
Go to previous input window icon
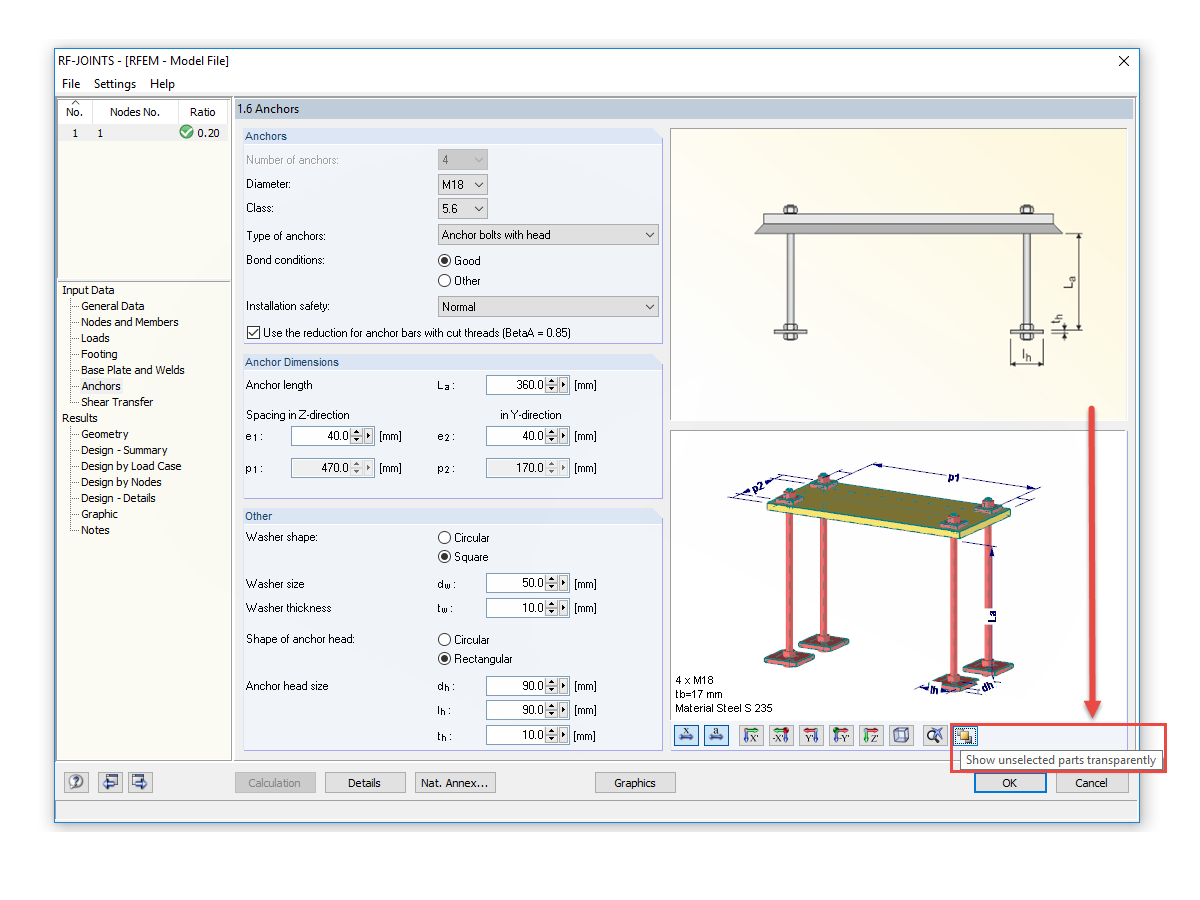[110, 782]
